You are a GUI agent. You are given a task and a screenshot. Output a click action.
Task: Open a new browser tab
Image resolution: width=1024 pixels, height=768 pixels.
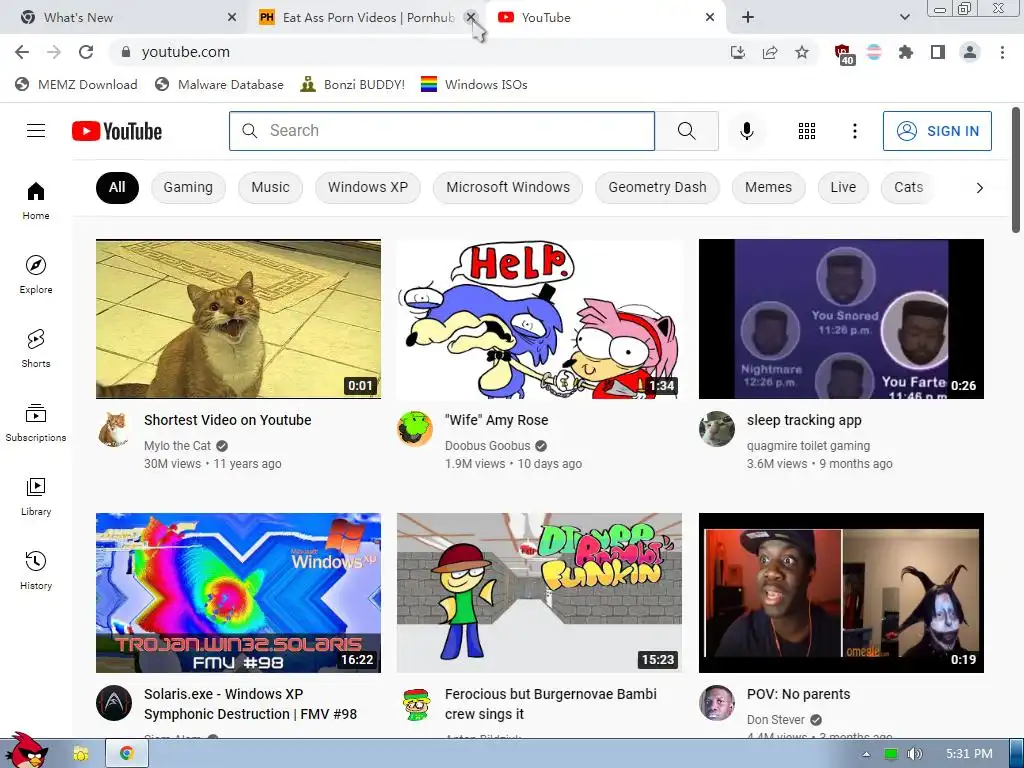748,18
